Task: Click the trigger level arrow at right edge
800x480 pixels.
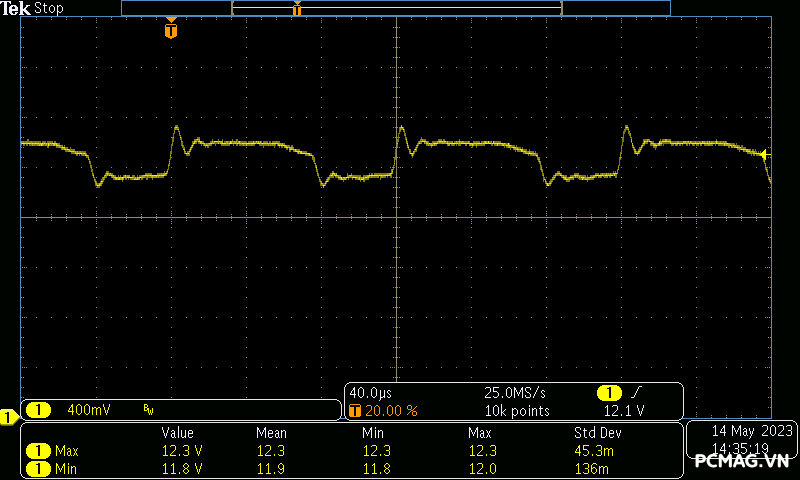Action: pyautogui.click(x=764, y=154)
